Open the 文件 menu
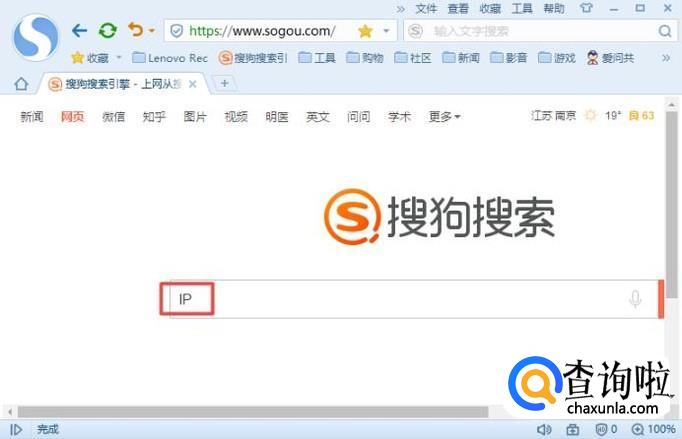The image size is (682, 439). coord(426,8)
